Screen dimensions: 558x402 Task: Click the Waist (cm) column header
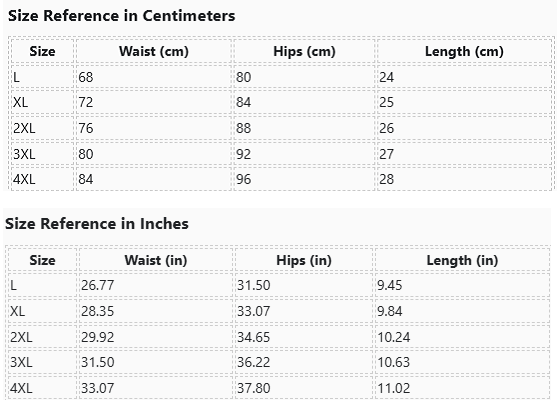[x=154, y=52]
